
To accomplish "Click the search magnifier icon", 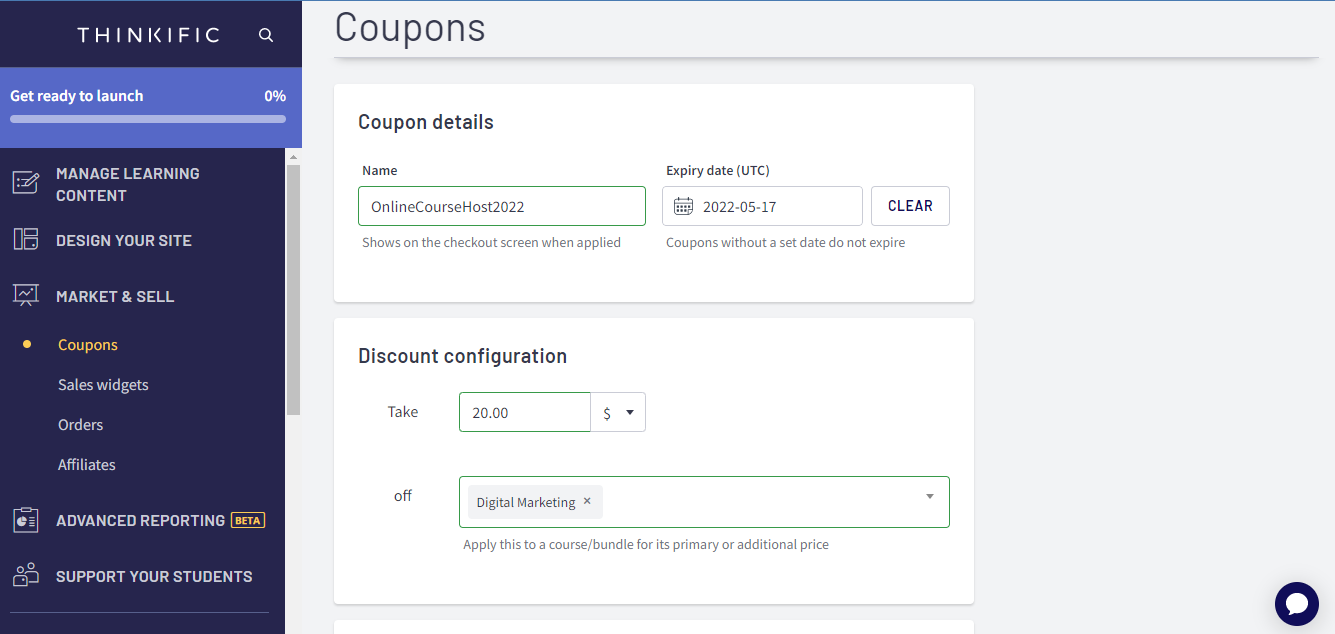I will [x=266, y=35].
